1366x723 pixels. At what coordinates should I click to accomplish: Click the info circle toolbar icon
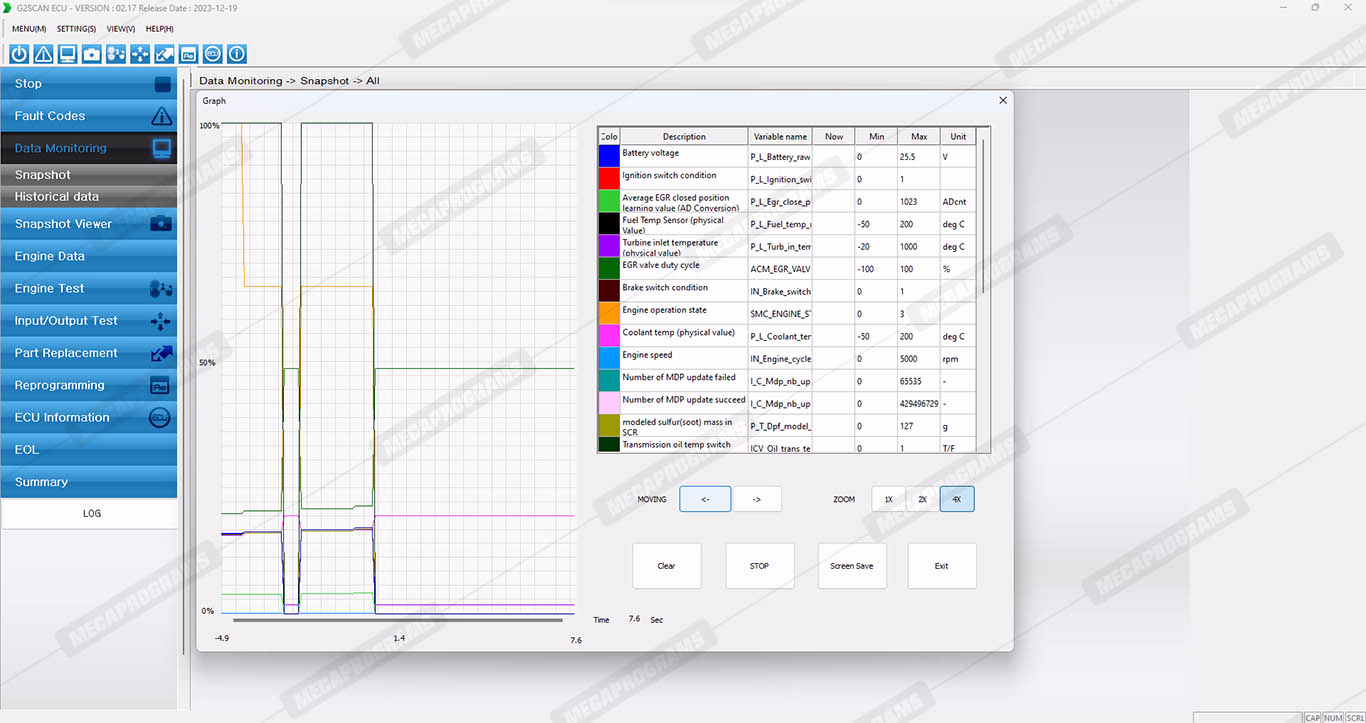[236, 54]
